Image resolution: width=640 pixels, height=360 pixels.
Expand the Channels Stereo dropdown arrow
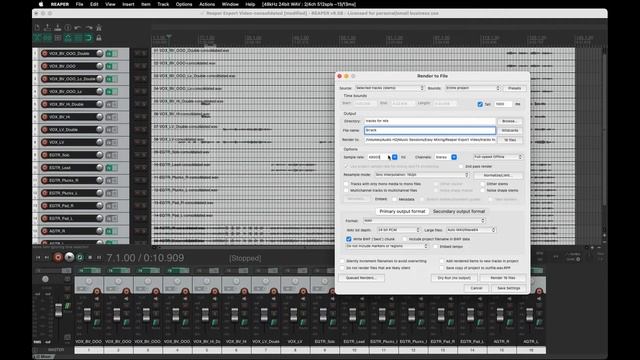(x=454, y=157)
